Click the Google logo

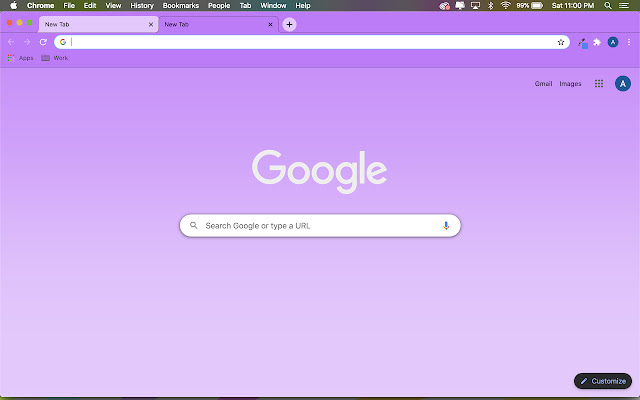[319, 171]
